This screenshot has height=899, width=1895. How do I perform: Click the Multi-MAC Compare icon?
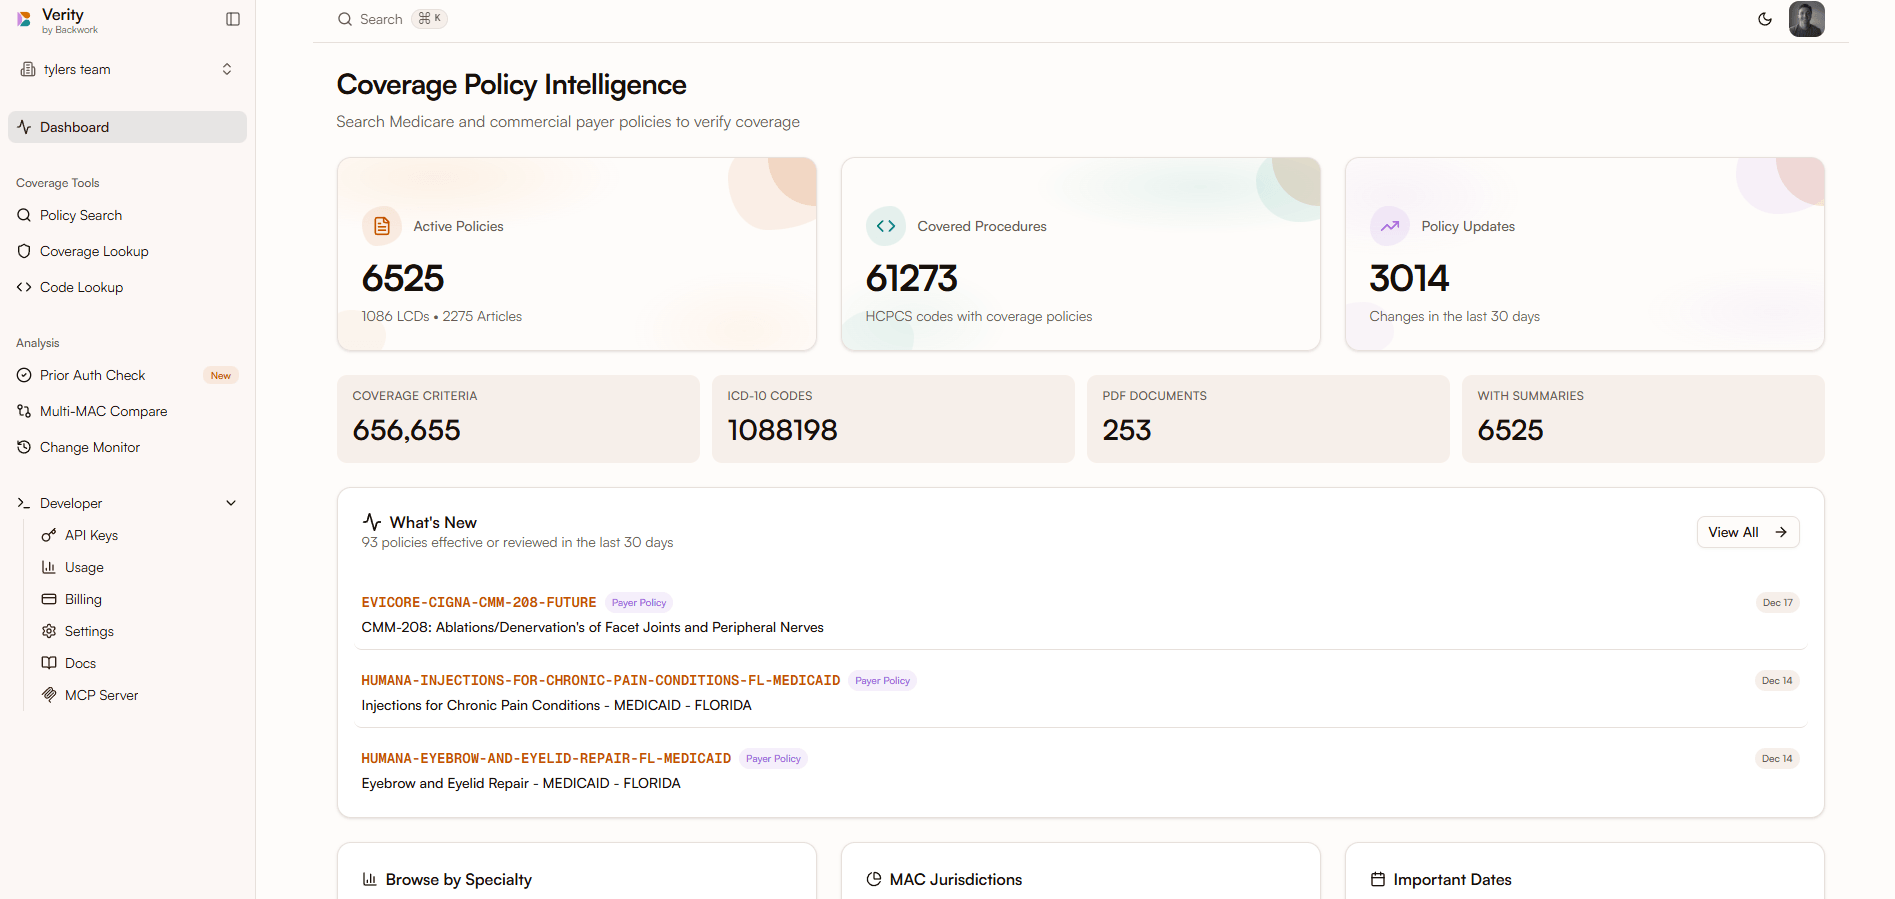pos(24,411)
